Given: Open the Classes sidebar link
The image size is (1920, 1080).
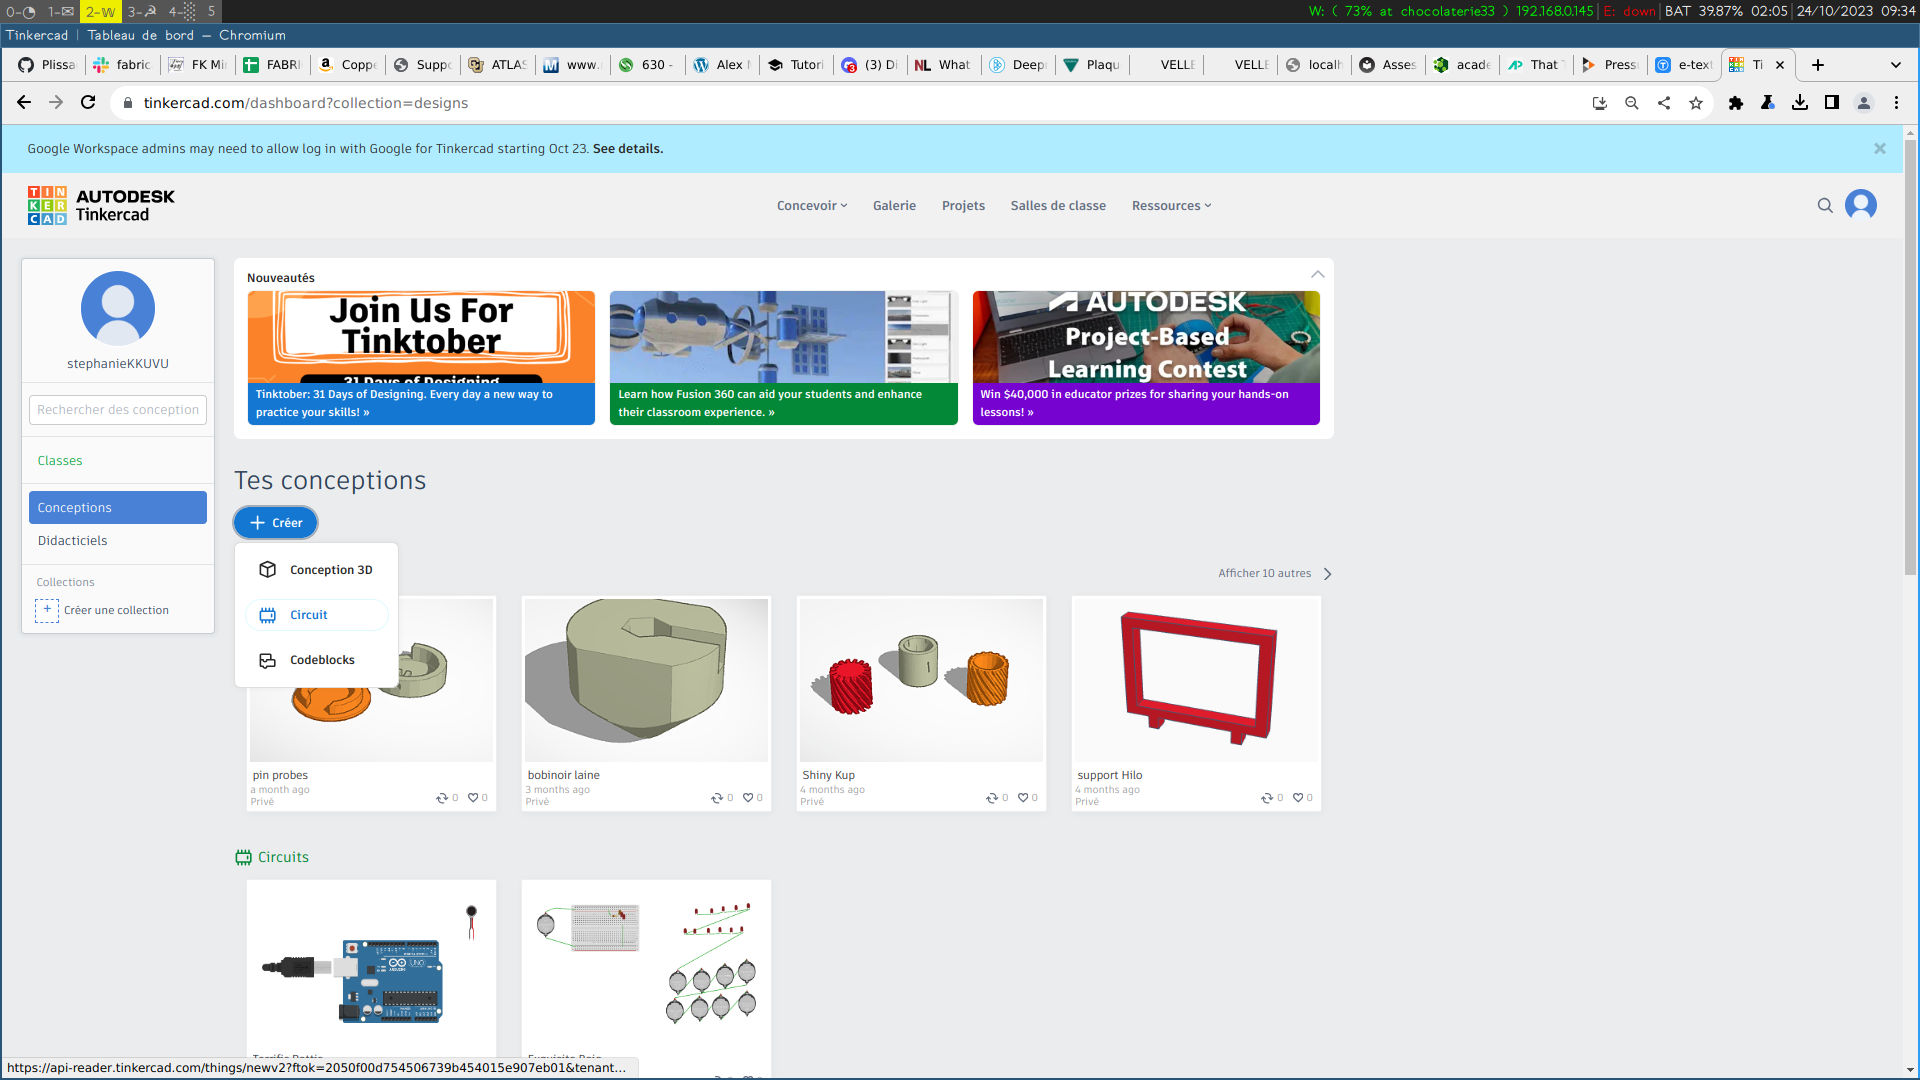Looking at the screenshot, I should tap(60, 461).
